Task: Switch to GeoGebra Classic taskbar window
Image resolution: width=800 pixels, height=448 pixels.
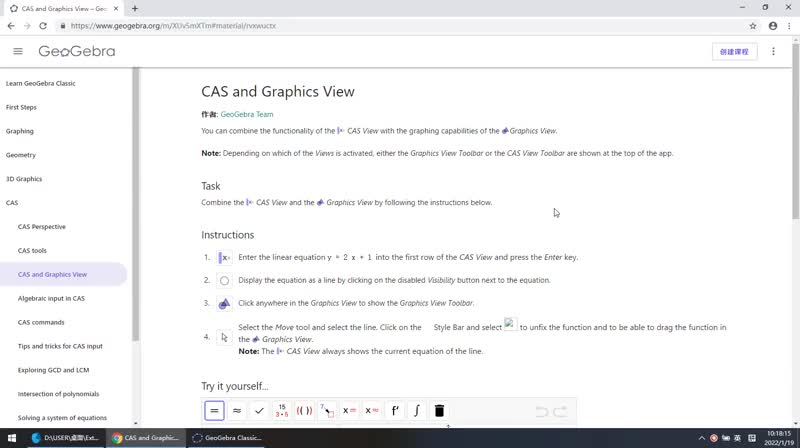Action: [228, 438]
